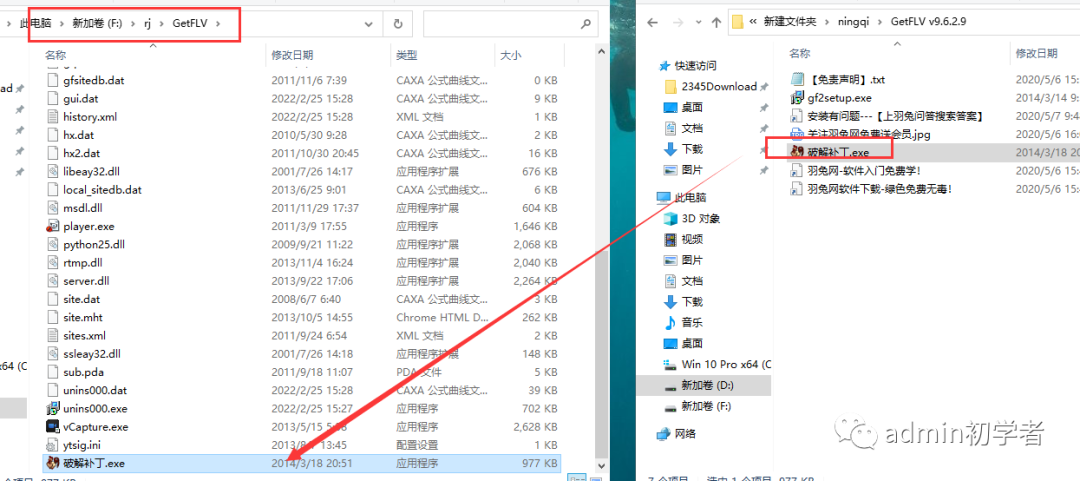Click ningqi breadcrumb in right window

coord(854,22)
